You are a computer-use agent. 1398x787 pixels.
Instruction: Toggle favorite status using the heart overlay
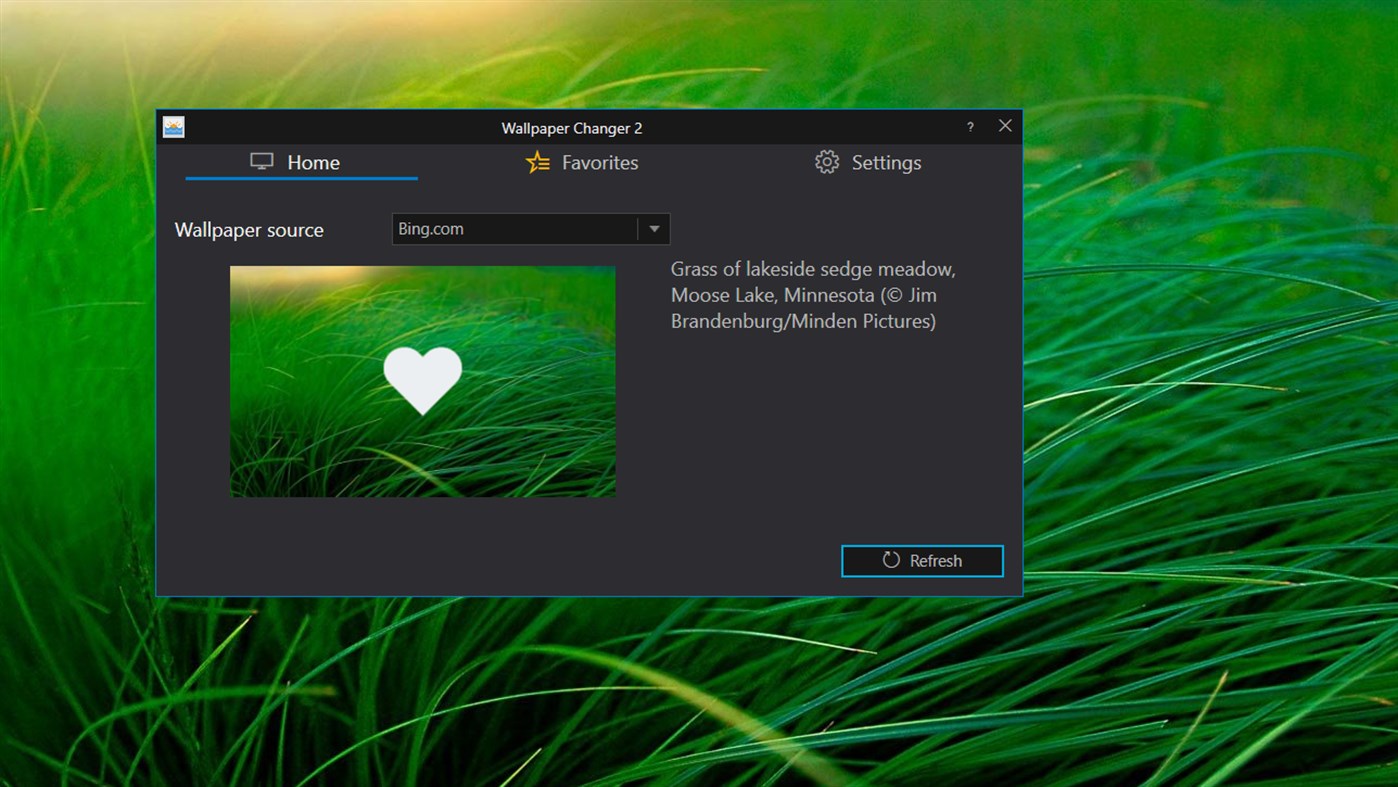422,380
